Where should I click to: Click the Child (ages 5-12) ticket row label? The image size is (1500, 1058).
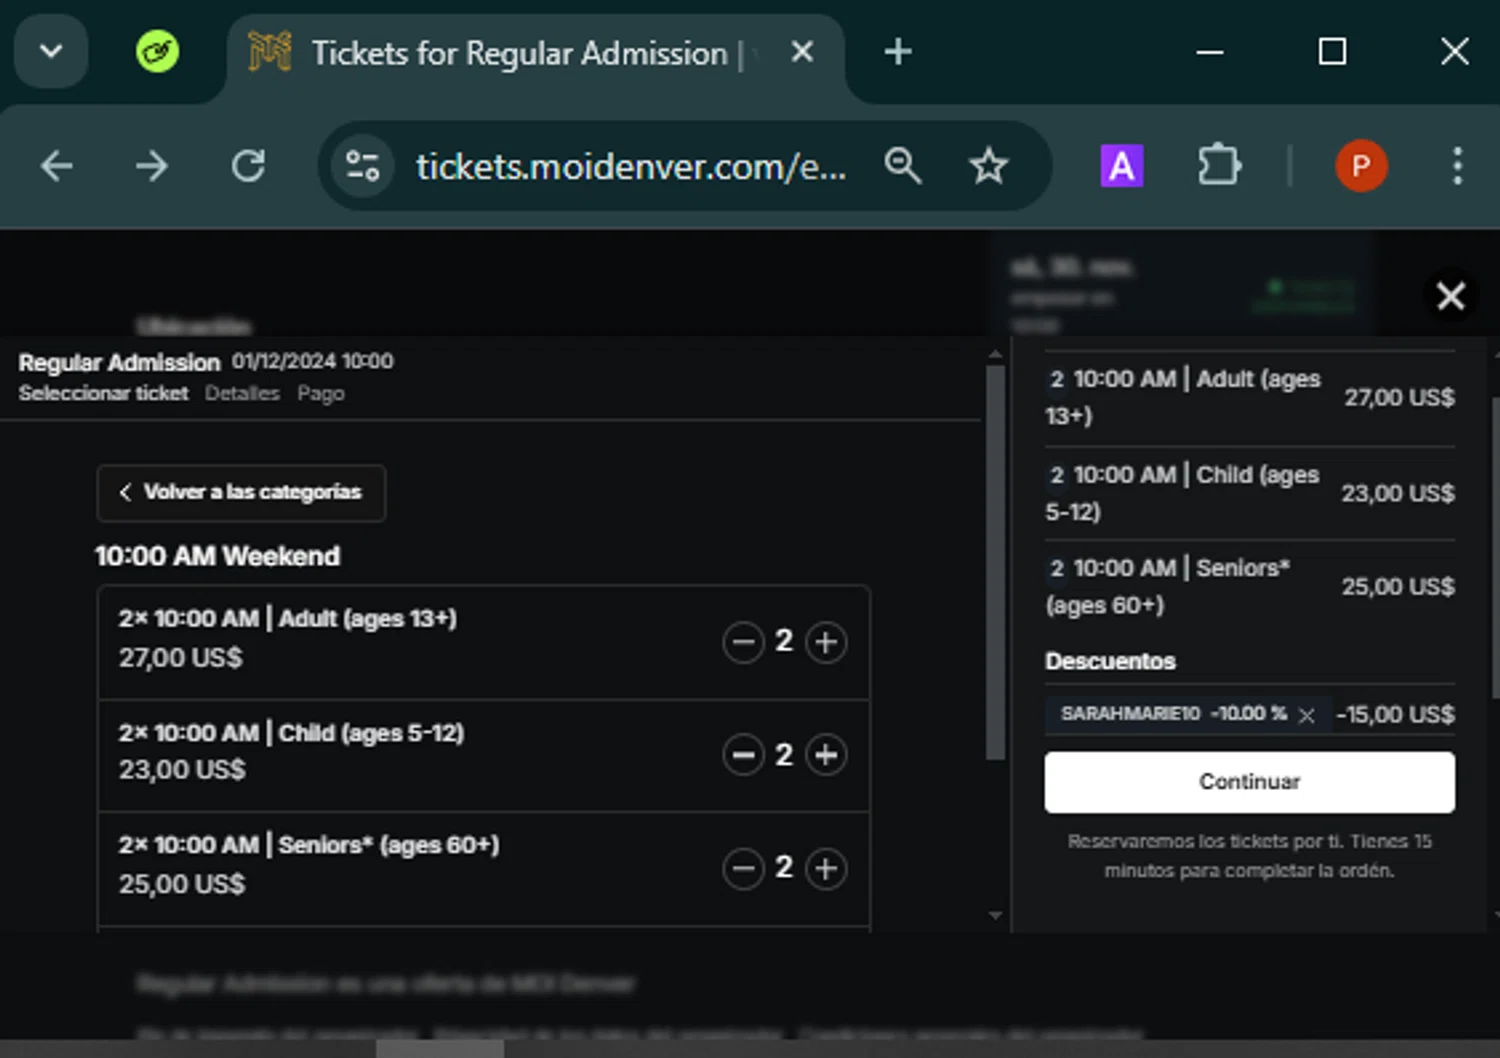(291, 732)
